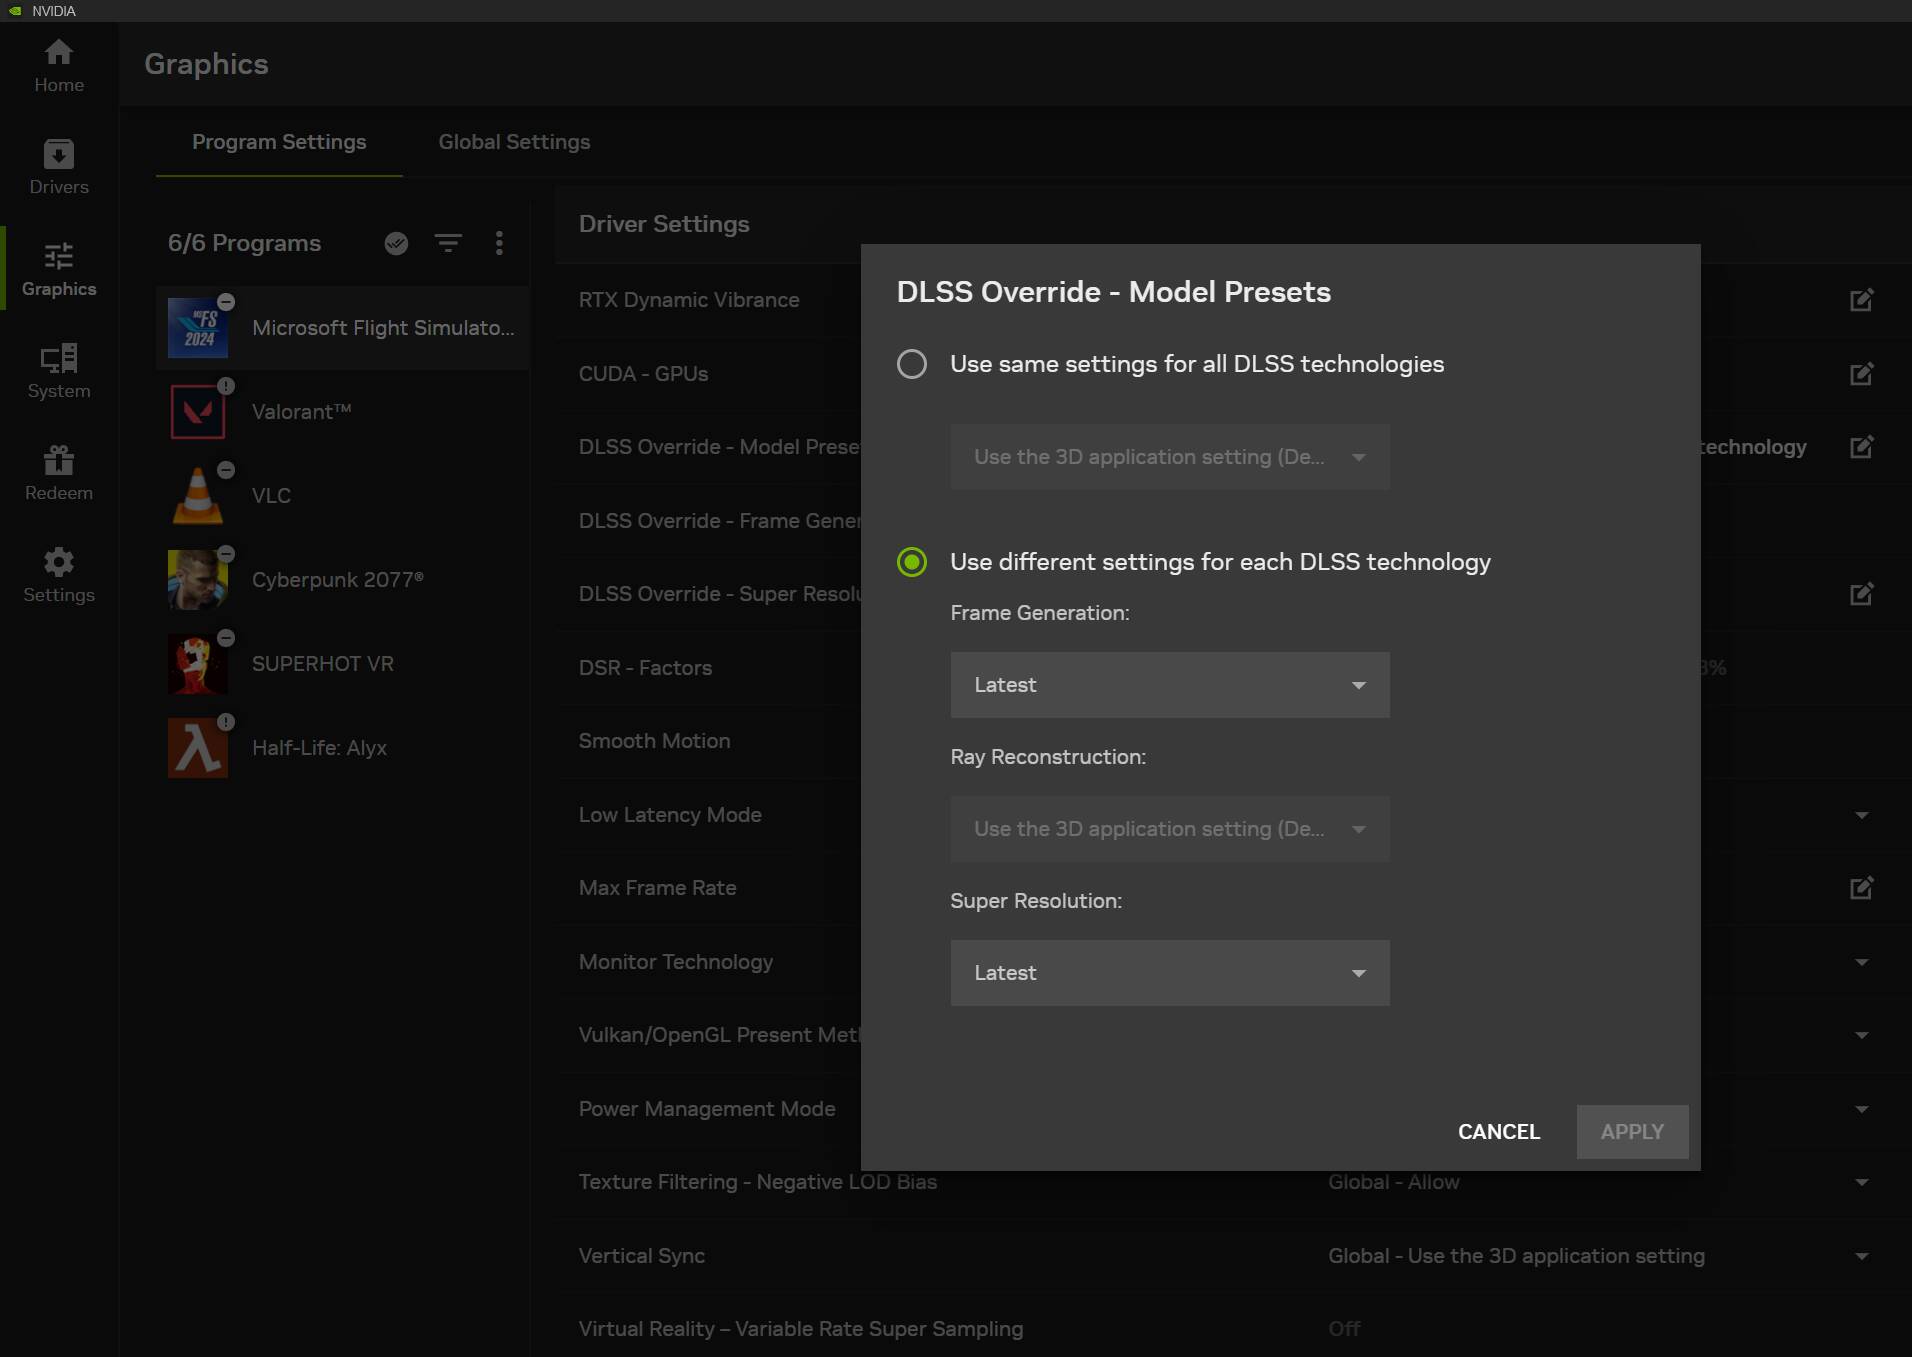This screenshot has width=1912, height=1357.
Task: Switch to the Global Settings tab
Action: (514, 142)
